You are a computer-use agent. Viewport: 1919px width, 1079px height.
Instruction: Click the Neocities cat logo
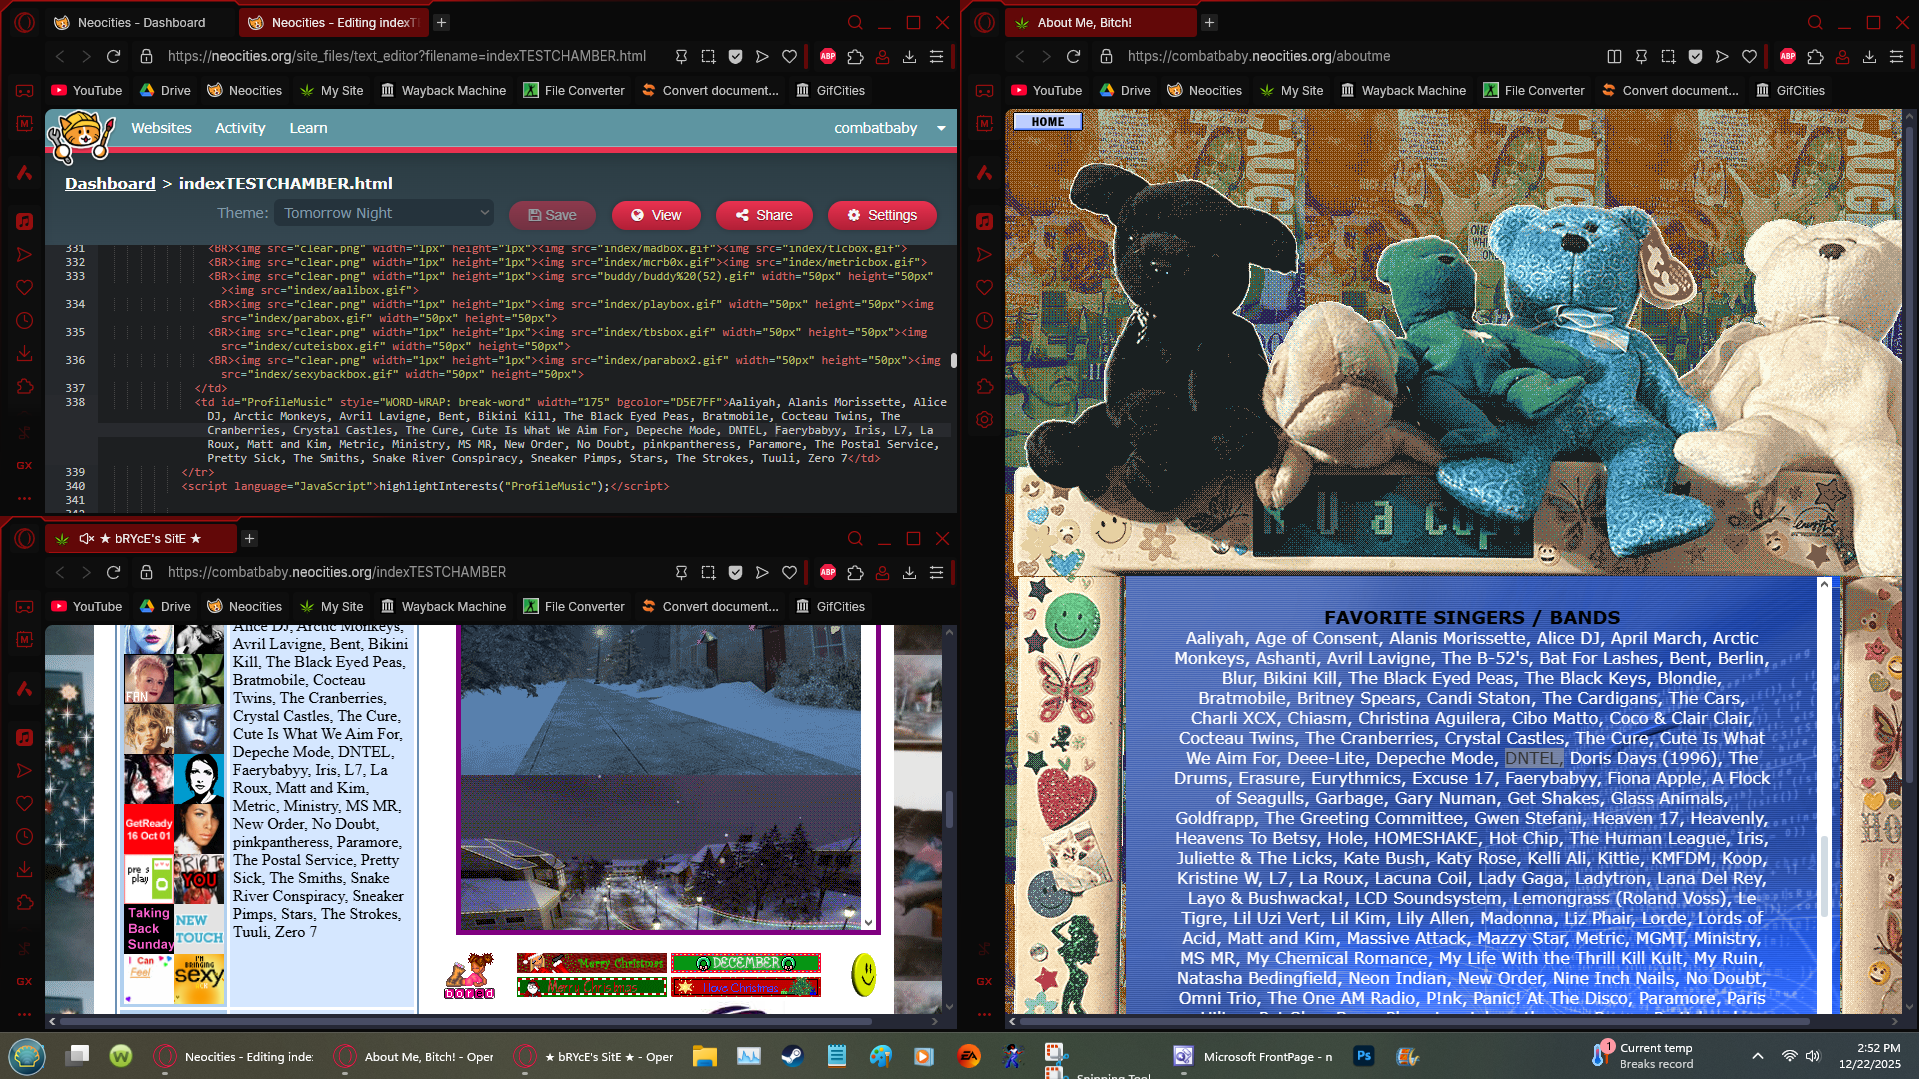(80, 135)
